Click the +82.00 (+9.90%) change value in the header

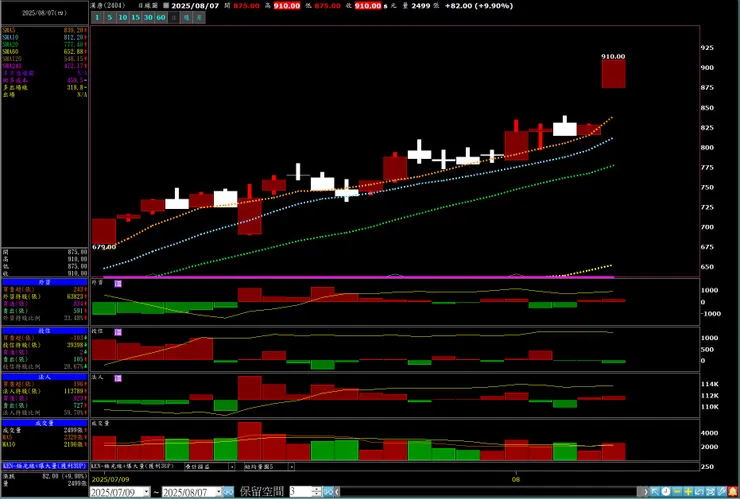[x=479, y=6]
